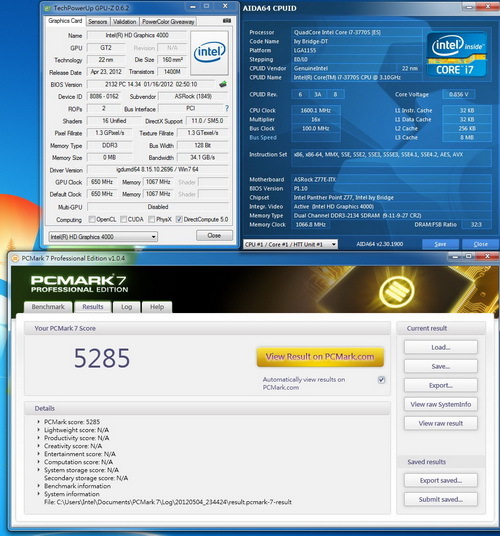This screenshot has height=536, width=500.
Task: Click the Intel Core i7 badge in AIDA64
Action: pos(456,54)
